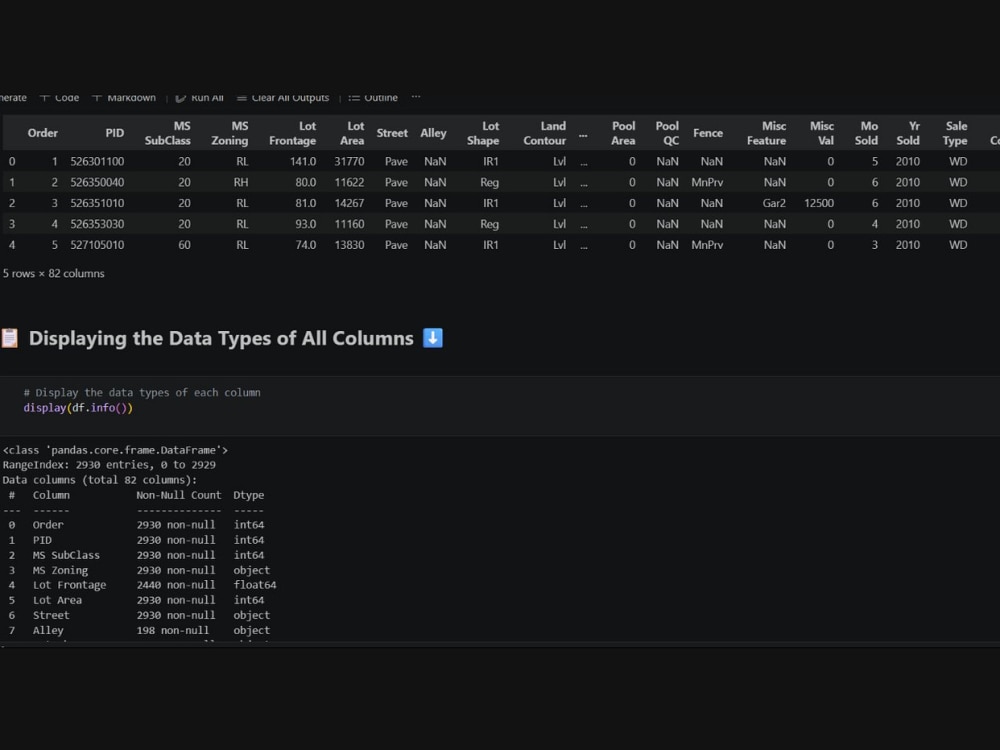Click PID value 526351010
Image resolution: width=1000 pixels, height=750 pixels.
pyautogui.click(x=97, y=203)
